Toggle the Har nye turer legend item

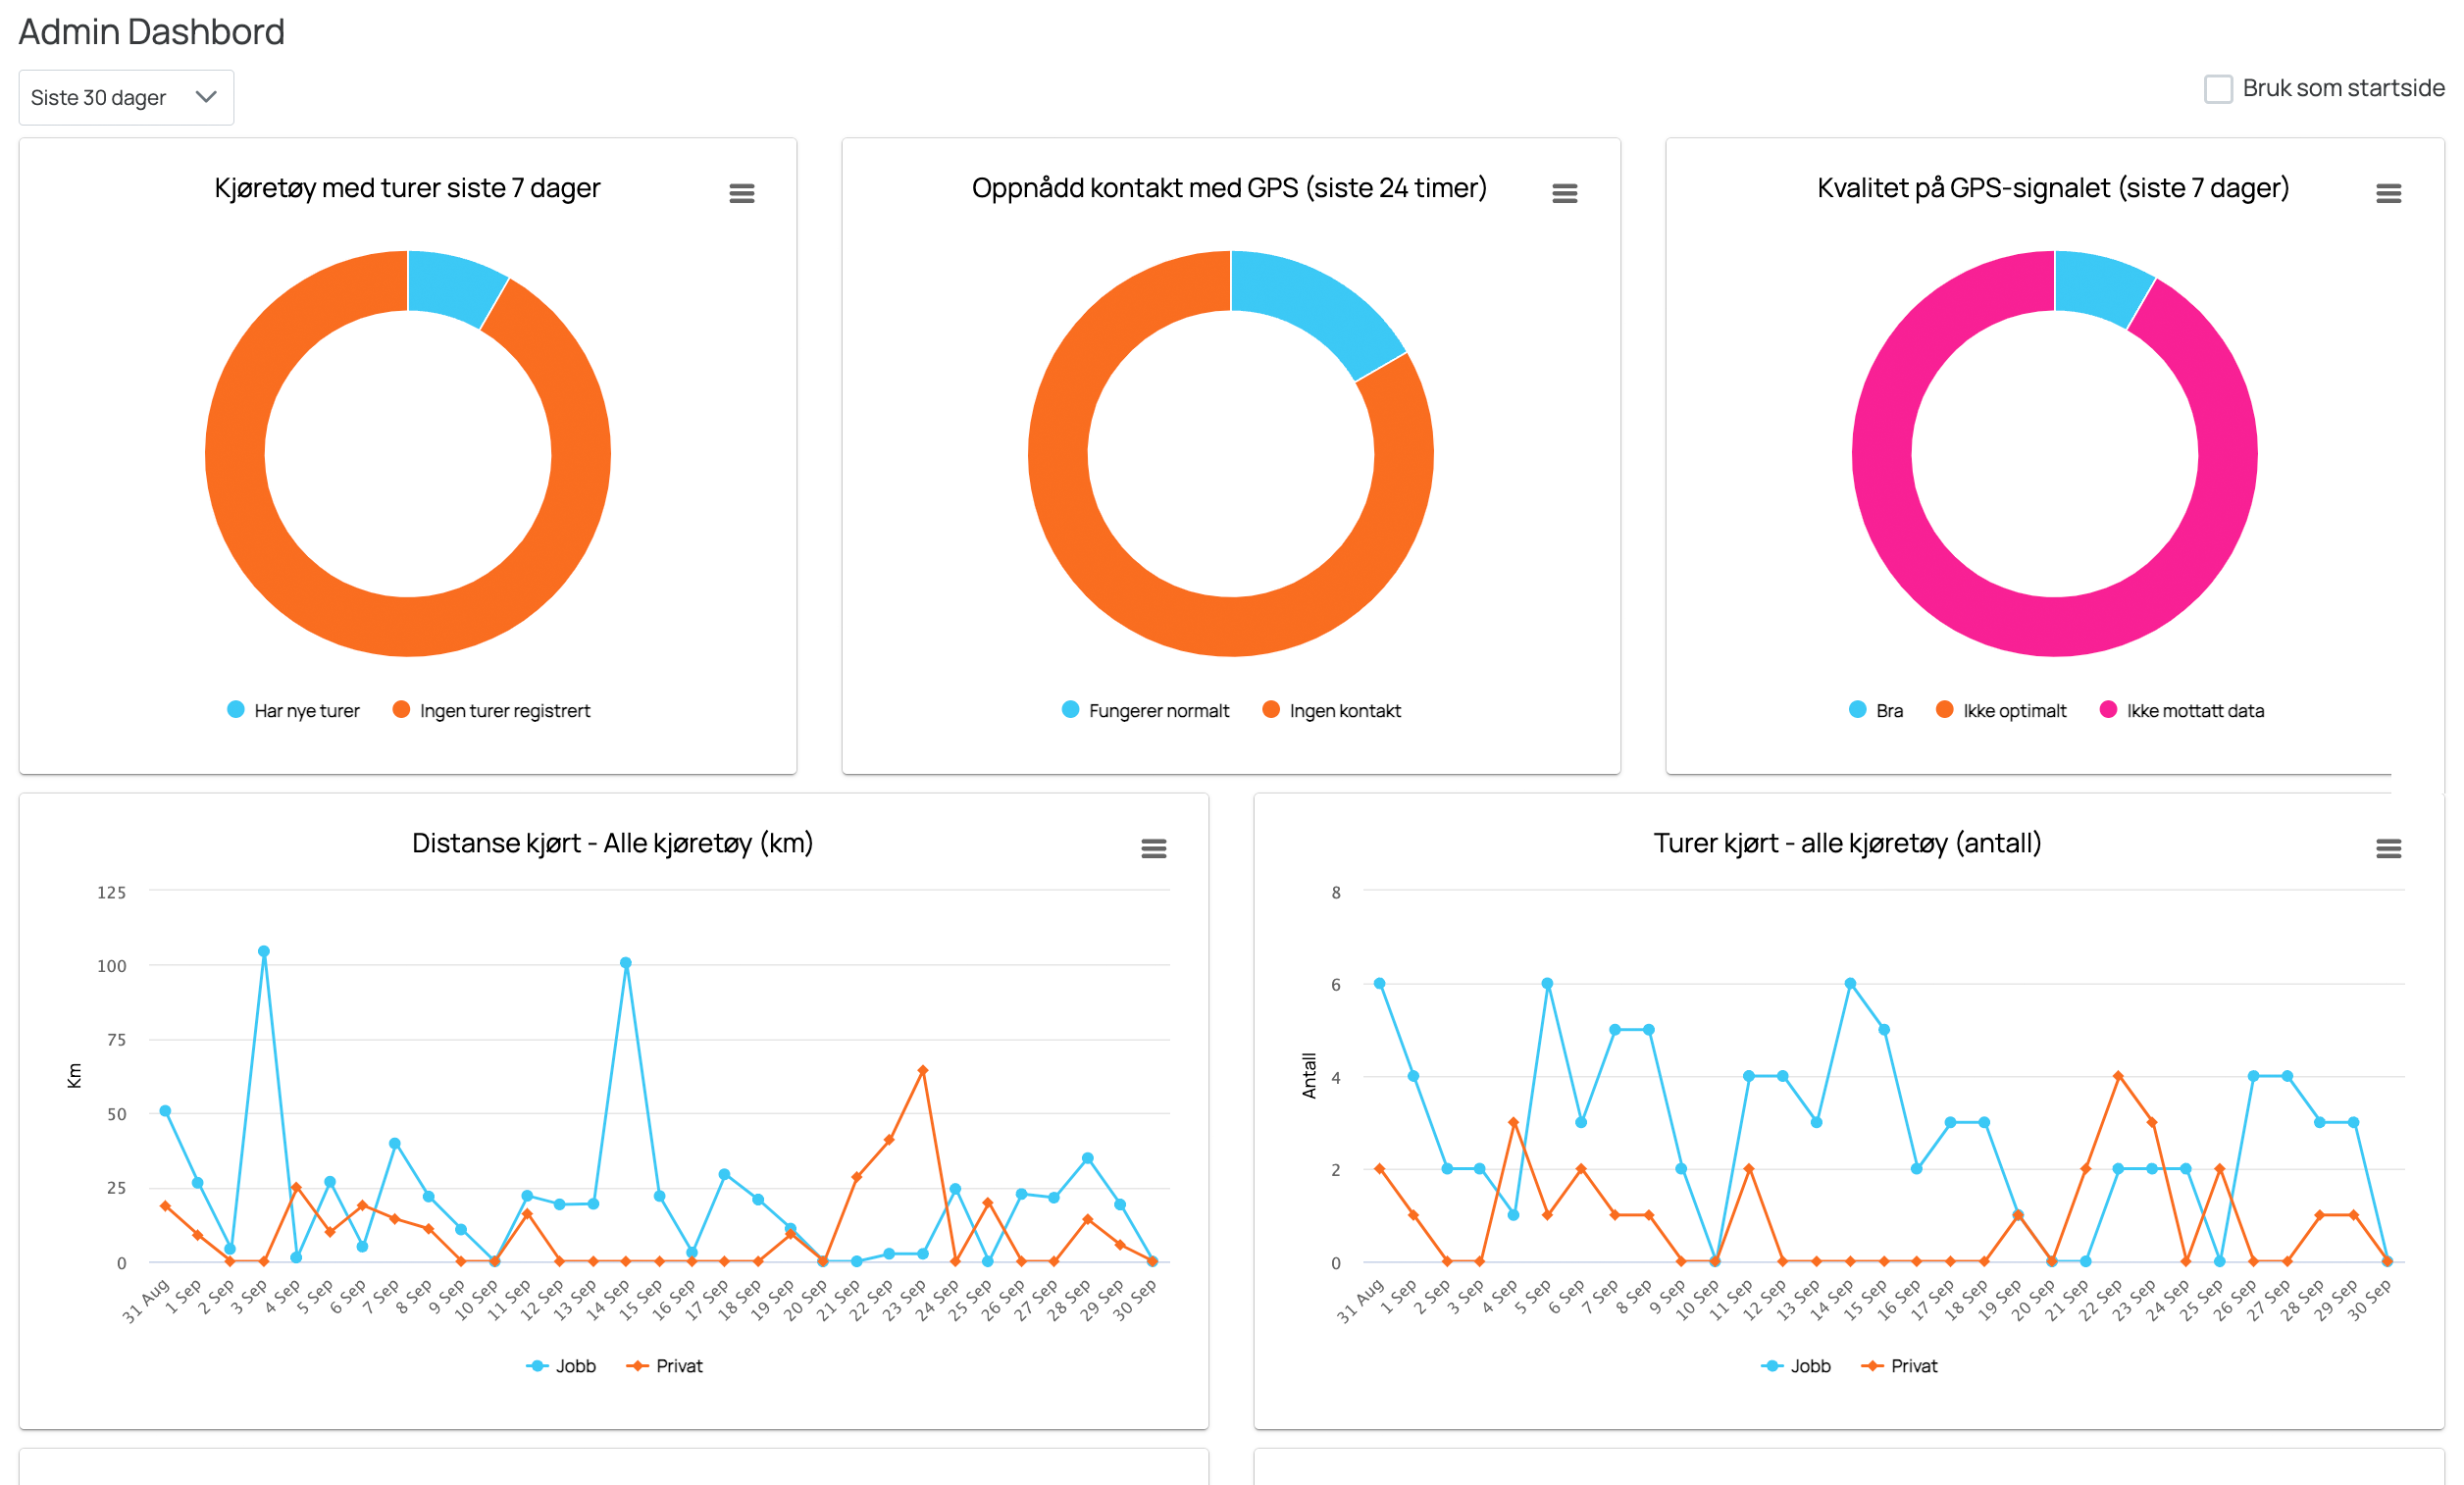293,710
